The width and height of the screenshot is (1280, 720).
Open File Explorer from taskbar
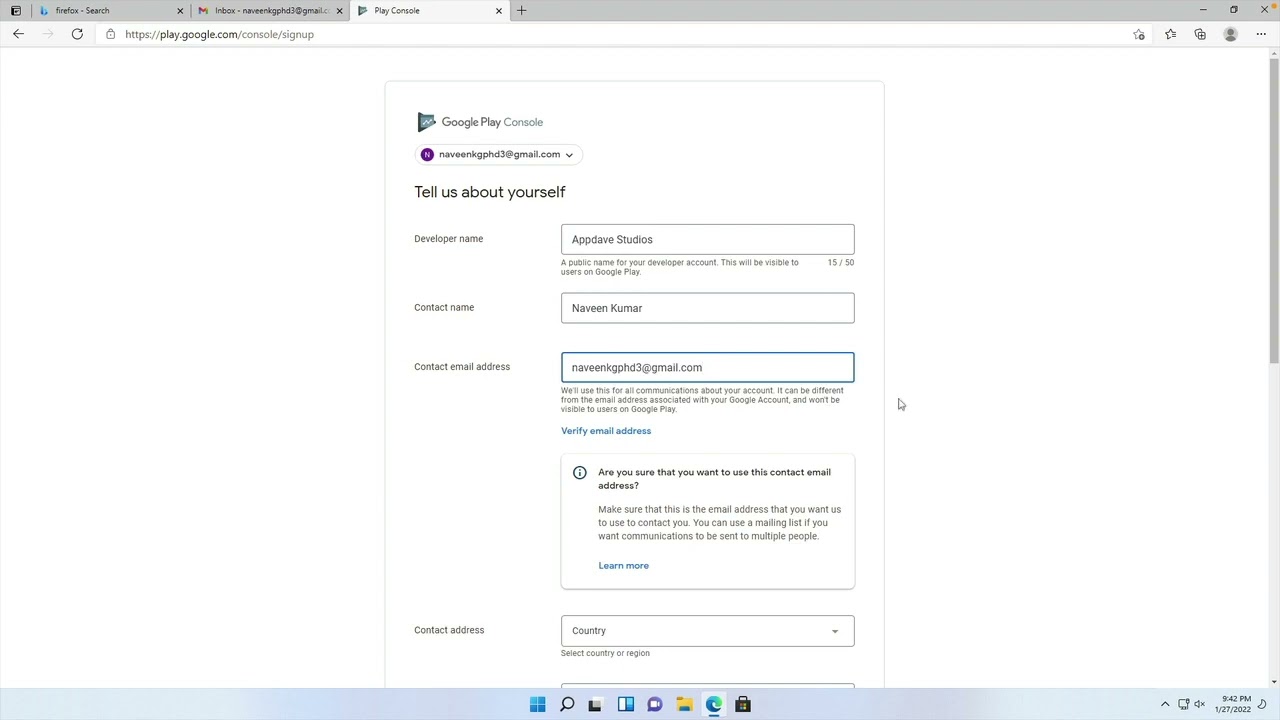tap(684, 704)
